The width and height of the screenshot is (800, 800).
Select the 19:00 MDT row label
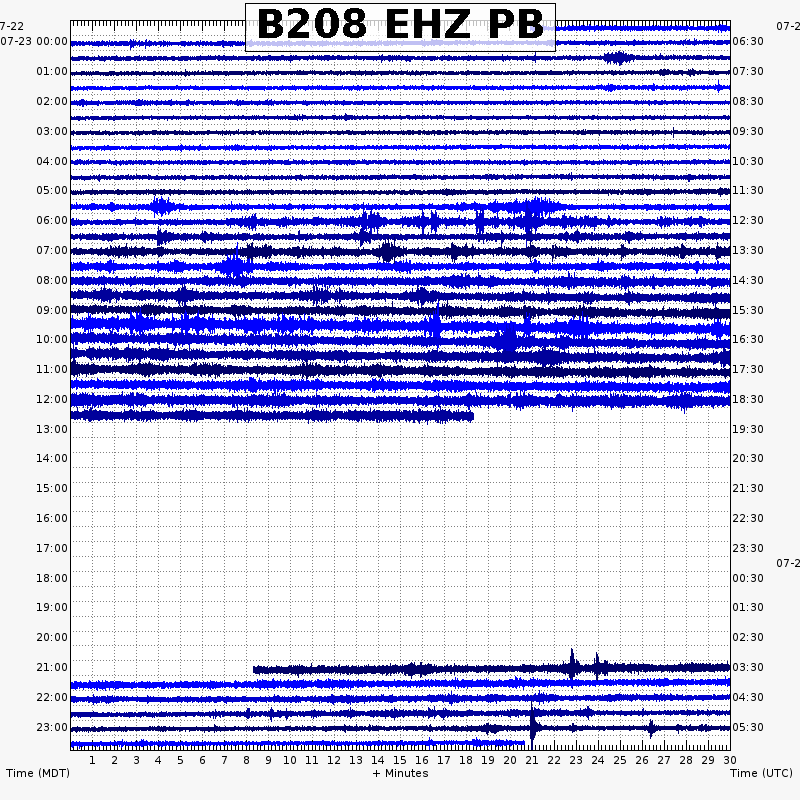pos(52,607)
